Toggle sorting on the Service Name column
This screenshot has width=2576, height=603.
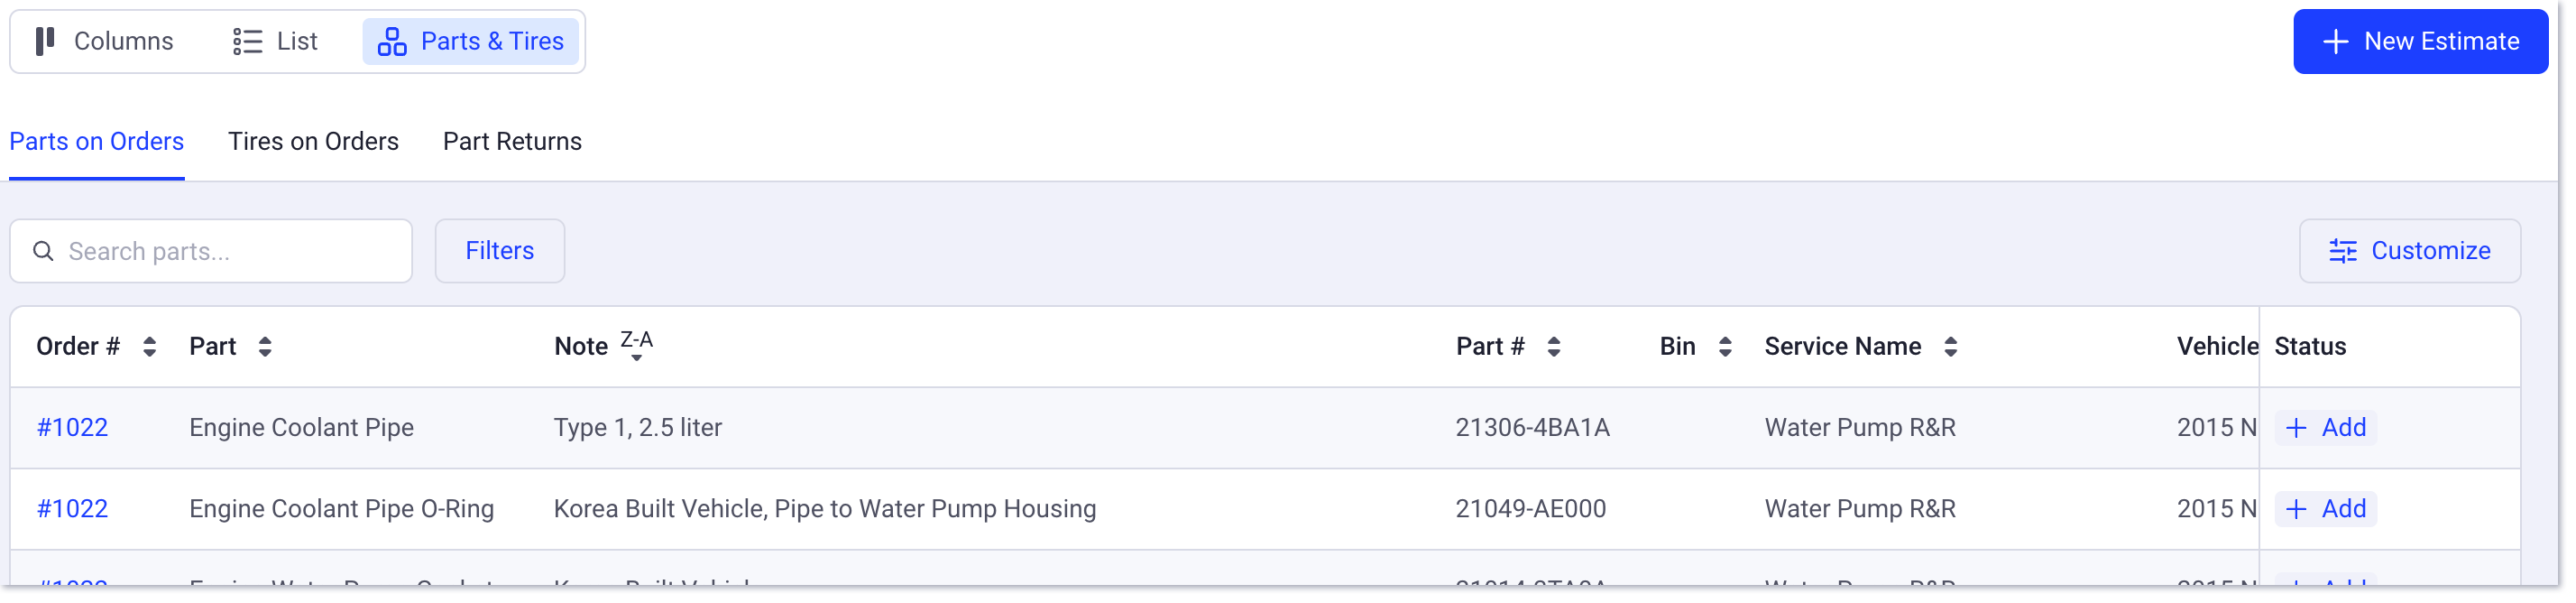1952,346
